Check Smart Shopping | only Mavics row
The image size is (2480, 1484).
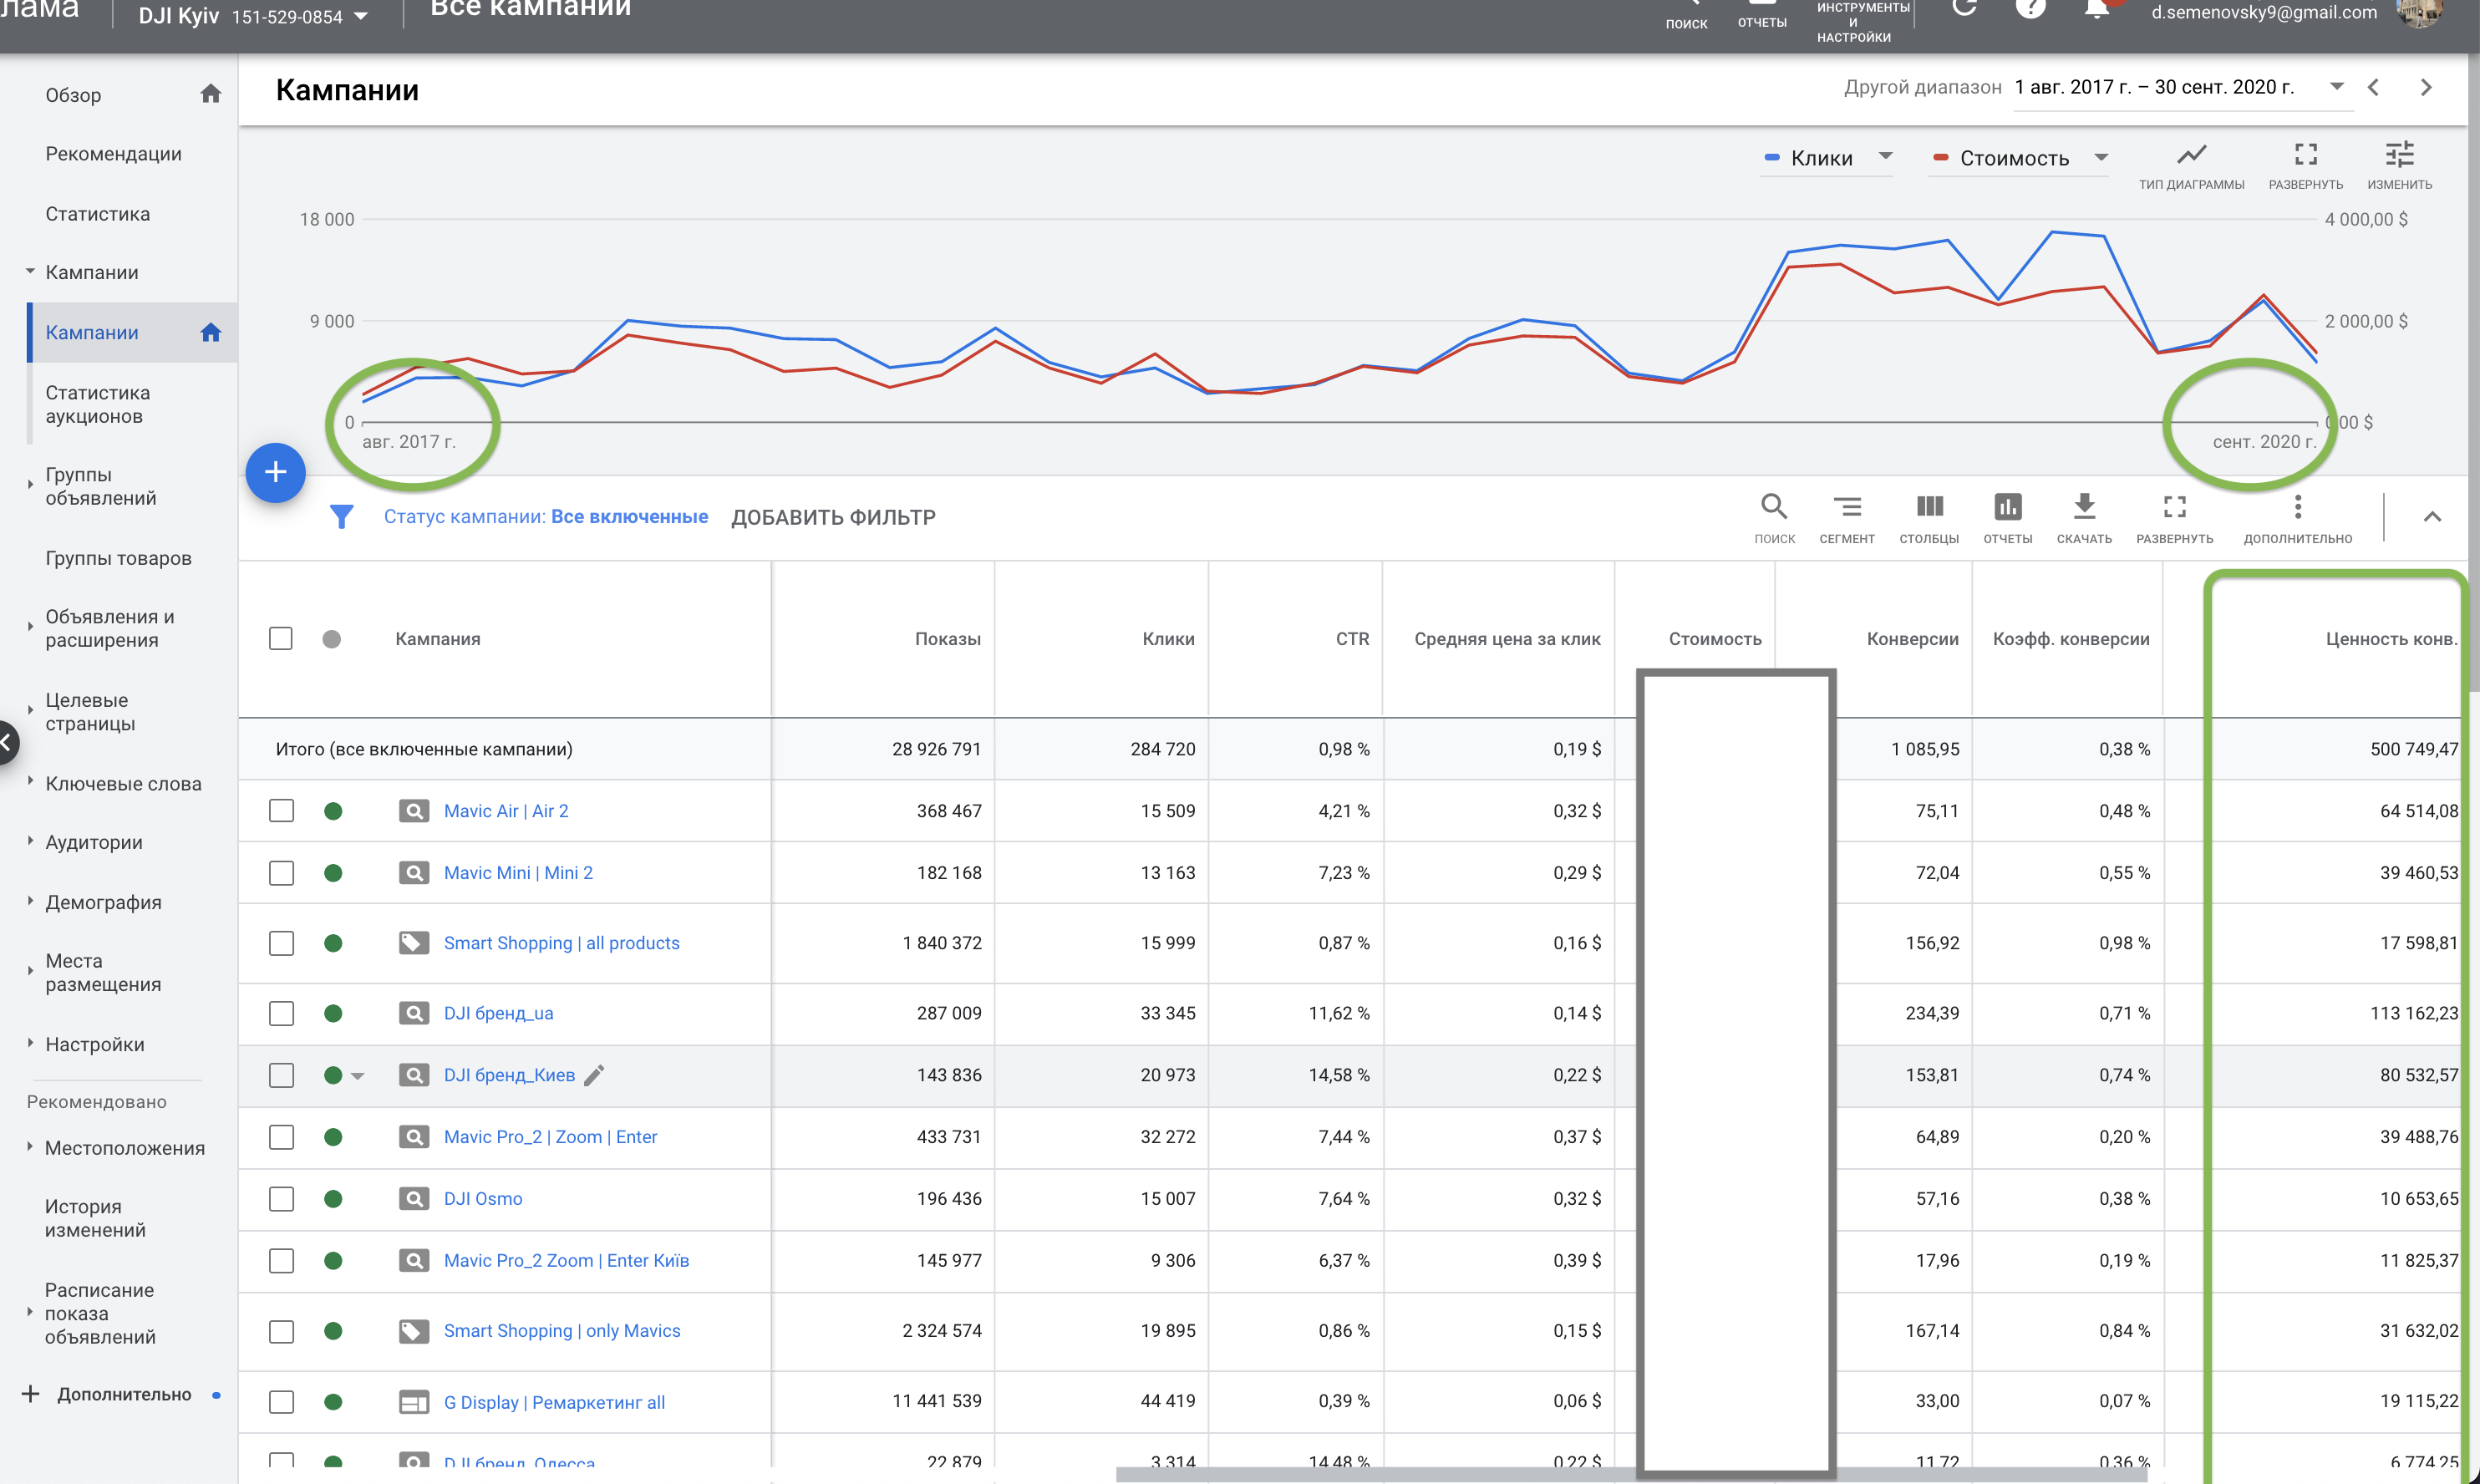pos(281,1331)
